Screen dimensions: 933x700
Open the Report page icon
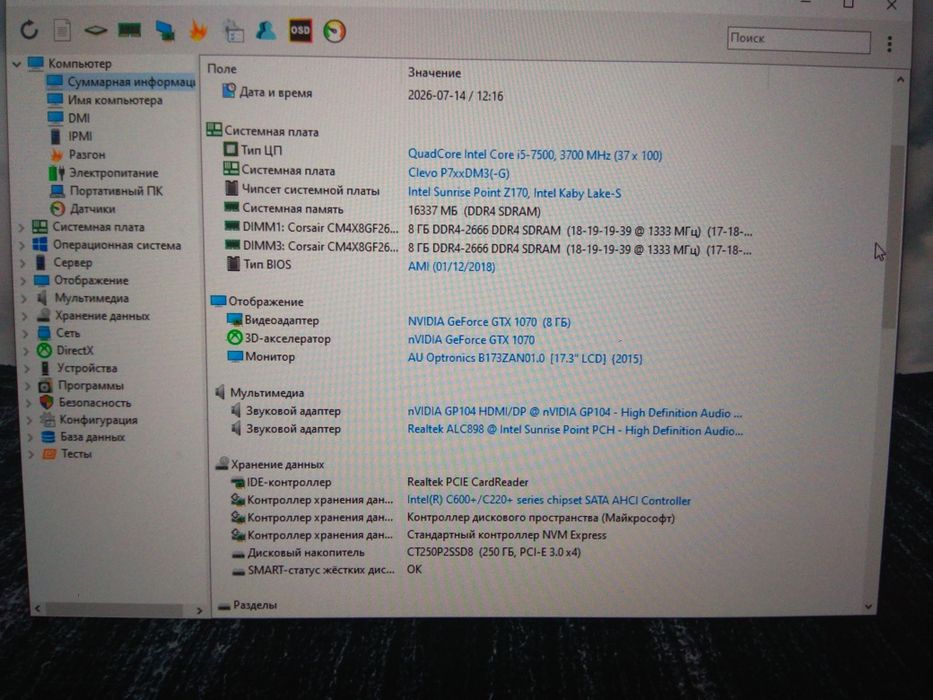pyautogui.click(x=62, y=30)
